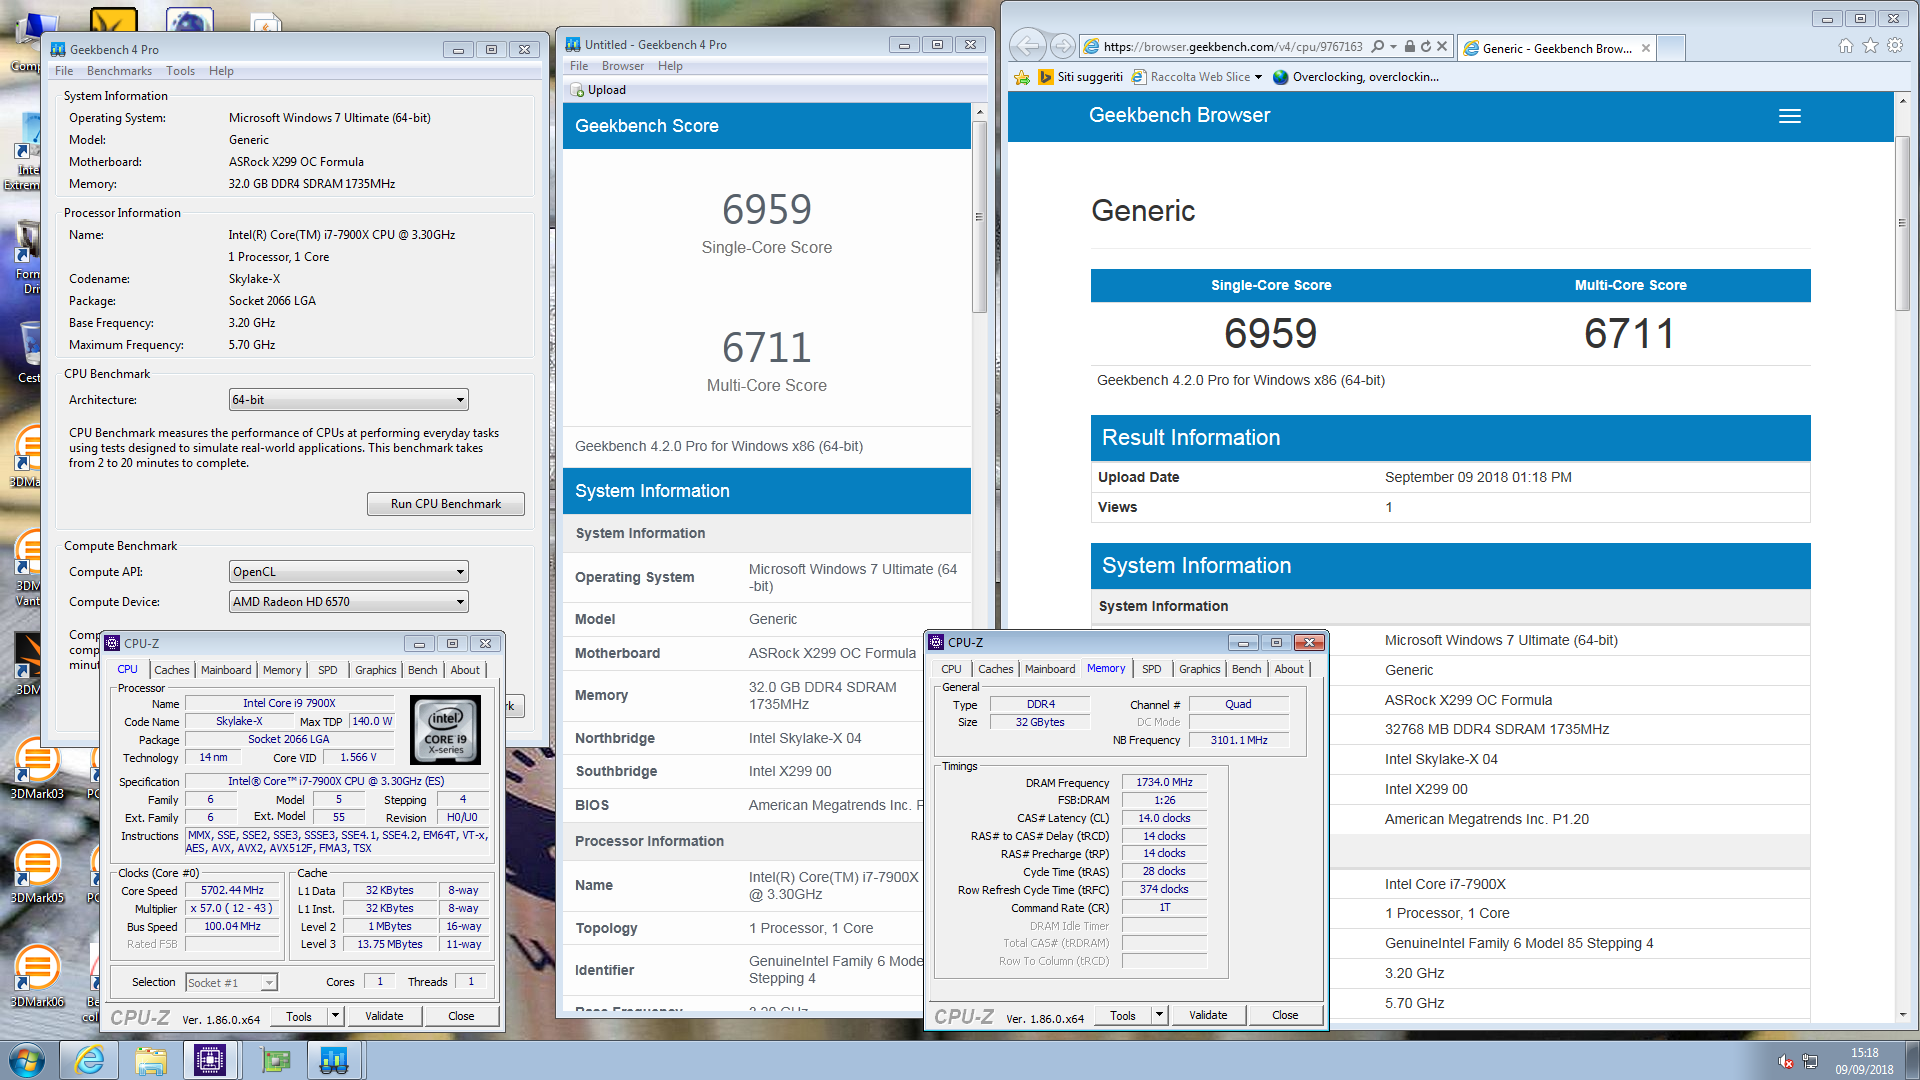Viewport: 1920px width, 1080px height.
Task: Select the 3DMark06 desktop icon
Action: pos(37,977)
